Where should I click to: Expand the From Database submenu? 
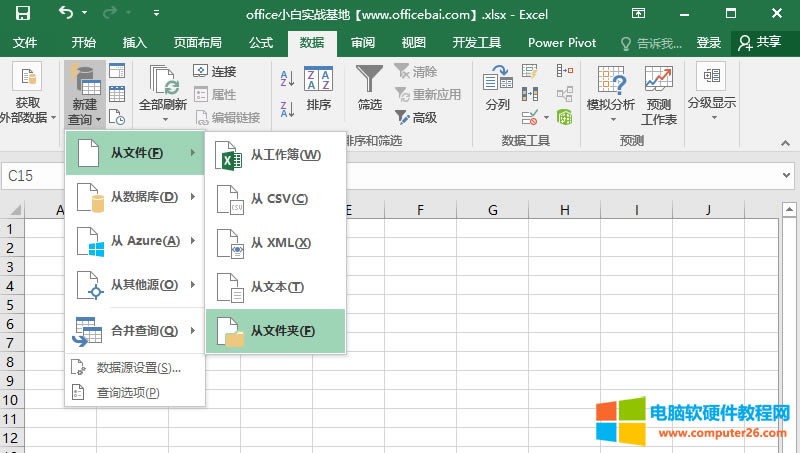tap(134, 197)
